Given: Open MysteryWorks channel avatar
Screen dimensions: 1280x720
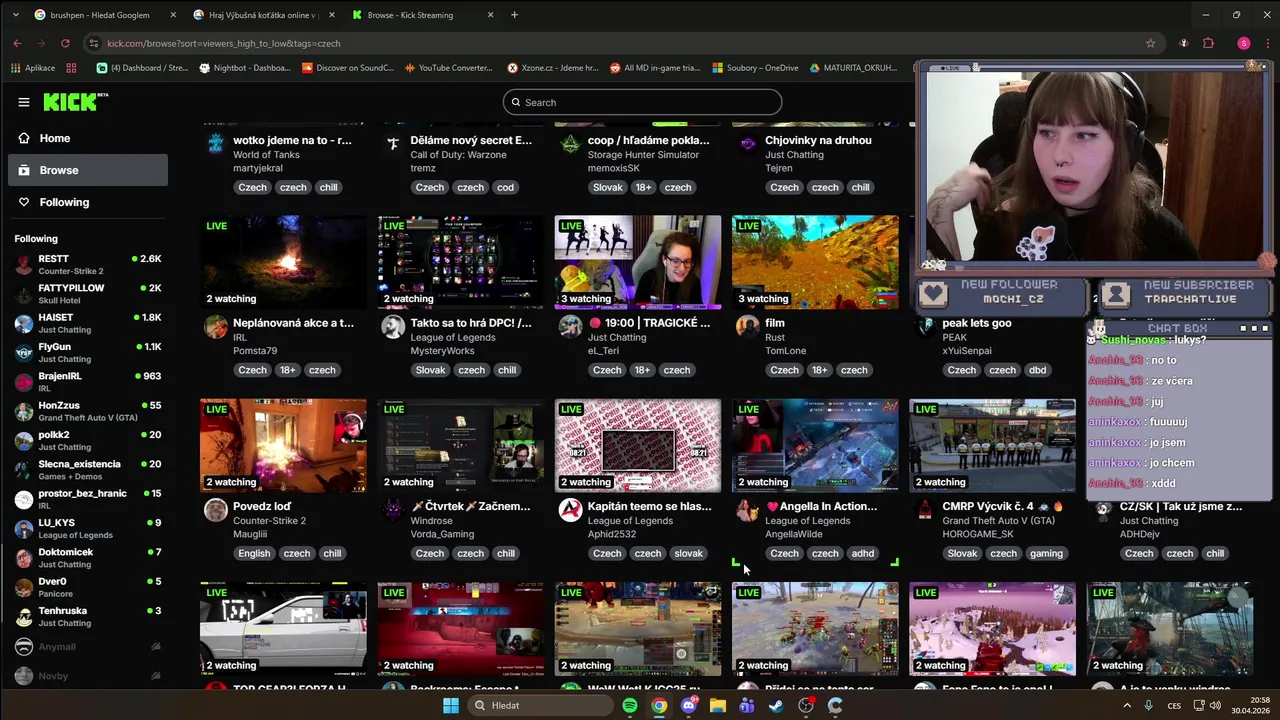Looking at the screenshot, I should point(393,327).
